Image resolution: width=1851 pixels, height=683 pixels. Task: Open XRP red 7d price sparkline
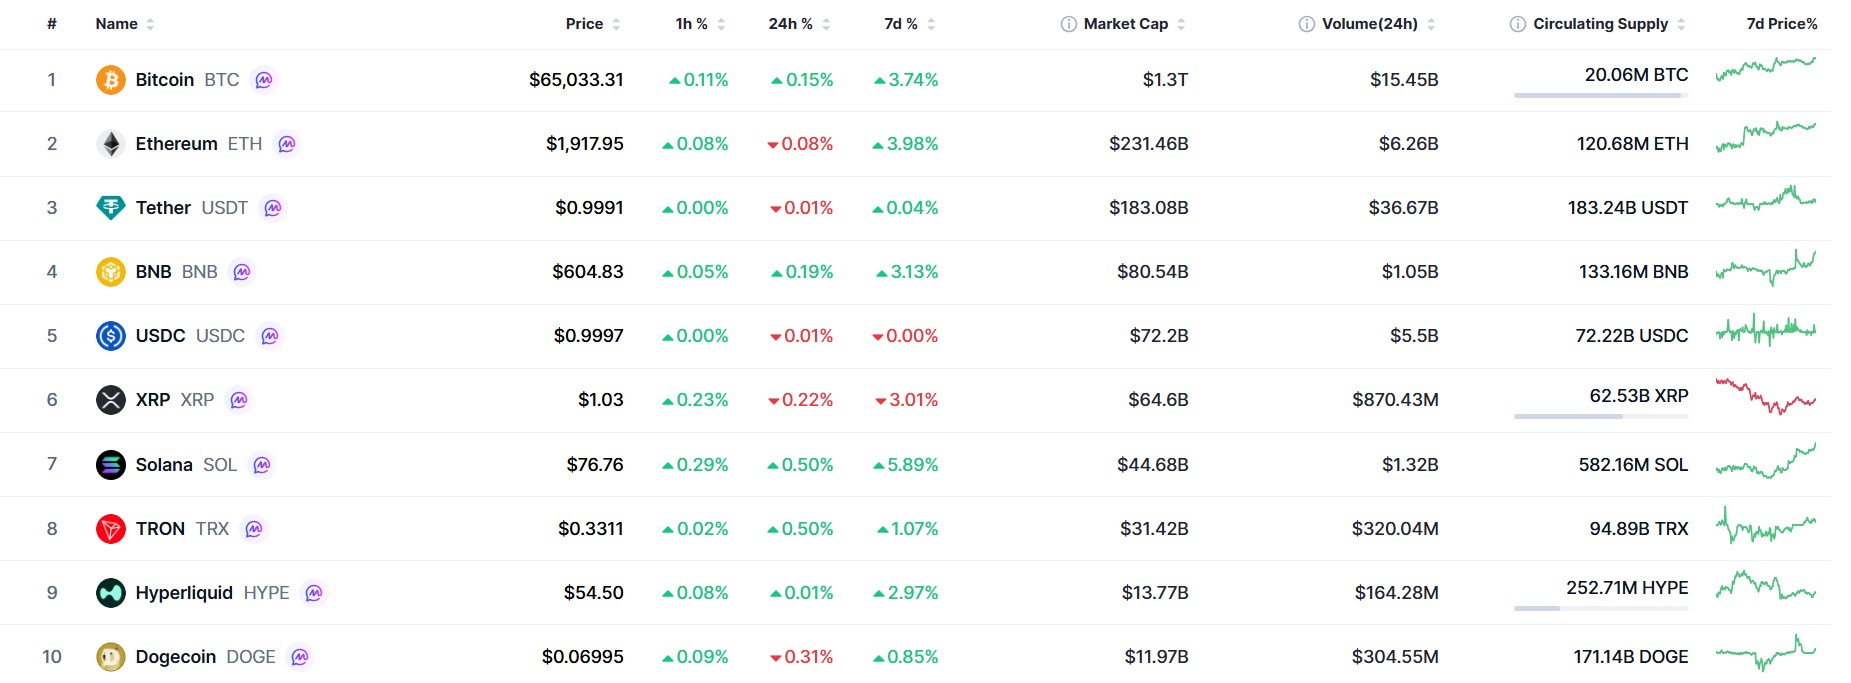[x=1766, y=395]
